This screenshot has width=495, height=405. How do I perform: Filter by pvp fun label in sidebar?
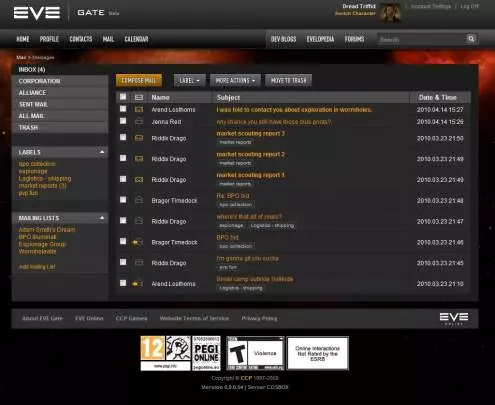[28, 193]
